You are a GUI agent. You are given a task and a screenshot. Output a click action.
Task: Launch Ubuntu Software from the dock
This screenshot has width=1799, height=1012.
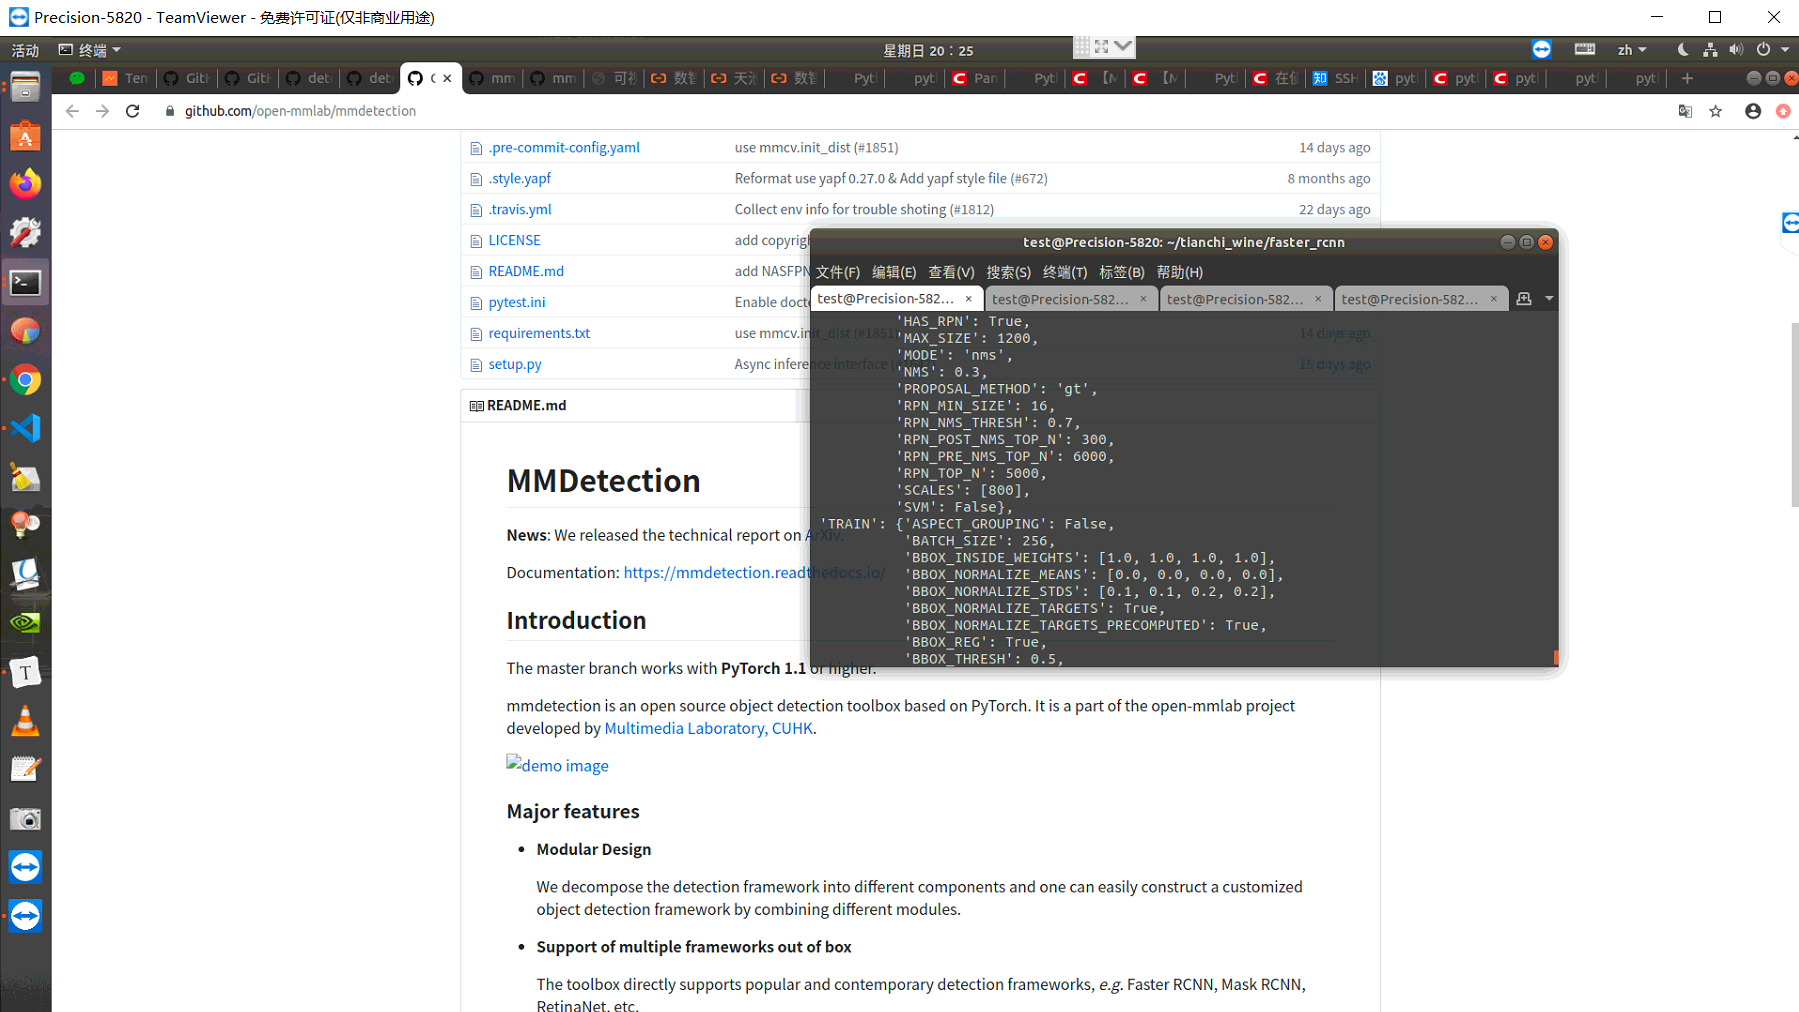(x=25, y=136)
